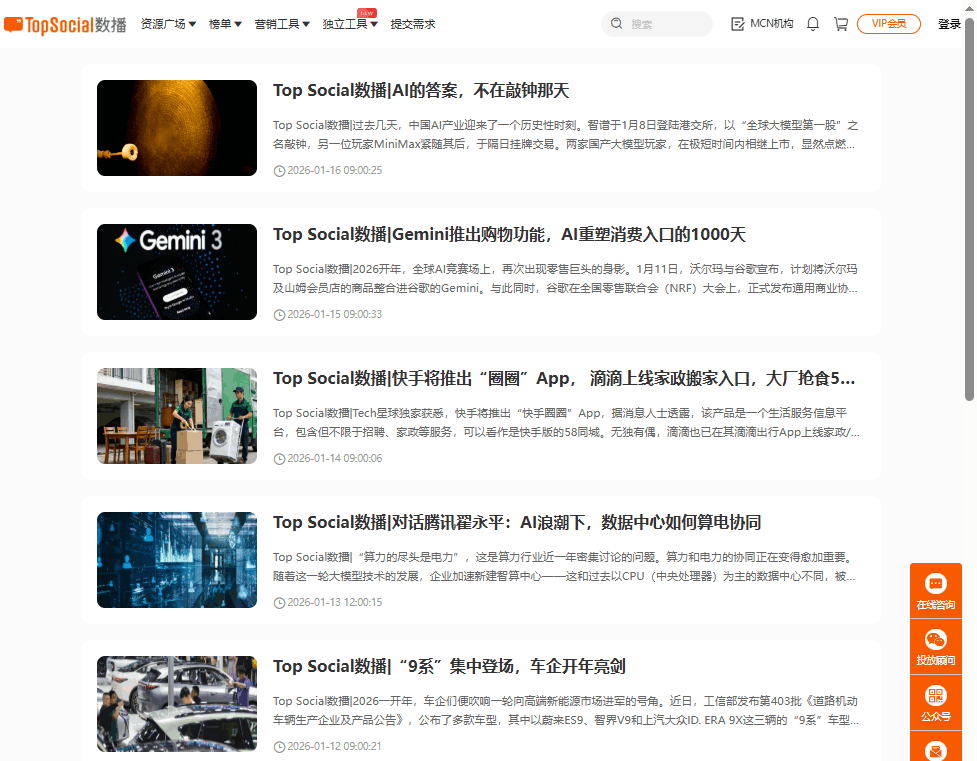Image resolution: width=977 pixels, height=761 pixels.
Task: Go to 提交需求 page
Action: [413, 24]
